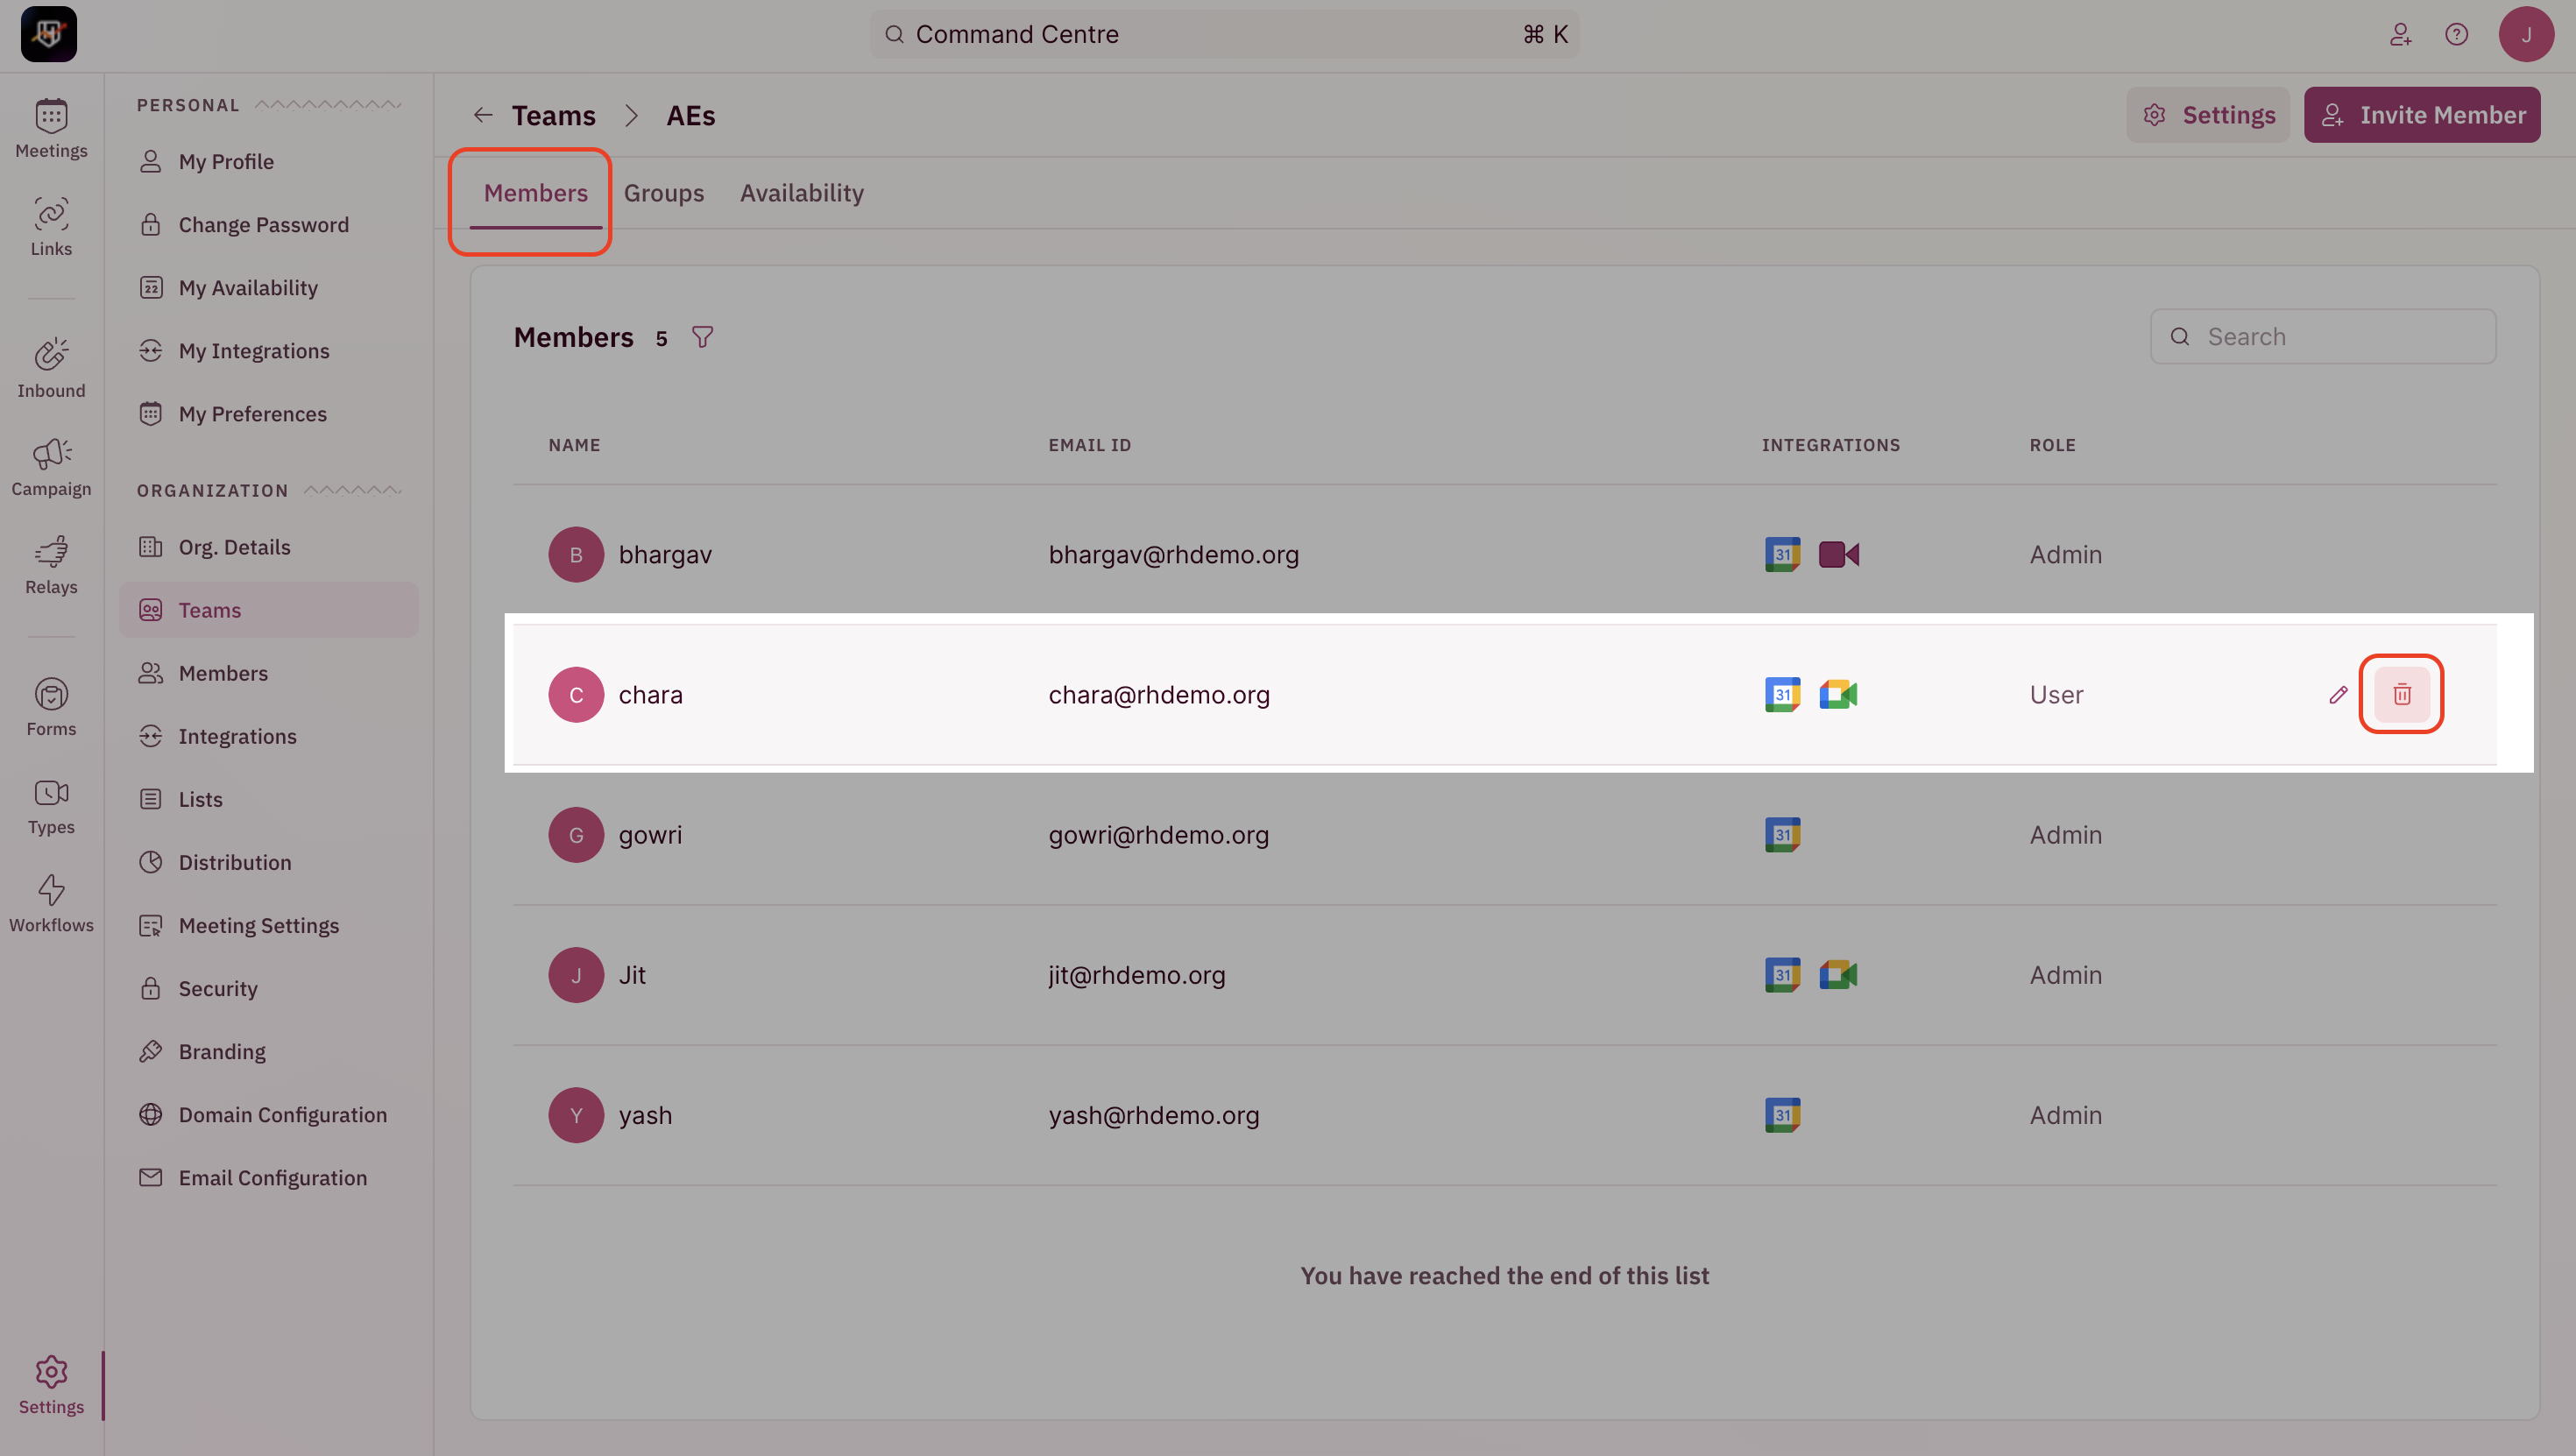Click the team Settings button at the top right
2576x1456 pixels.
point(2208,115)
